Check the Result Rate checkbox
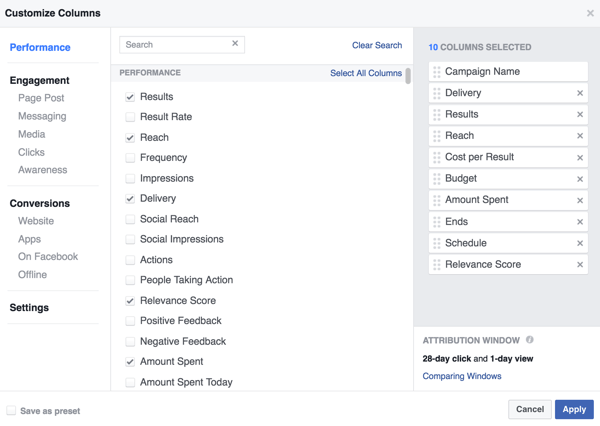 (x=130, y=117)
